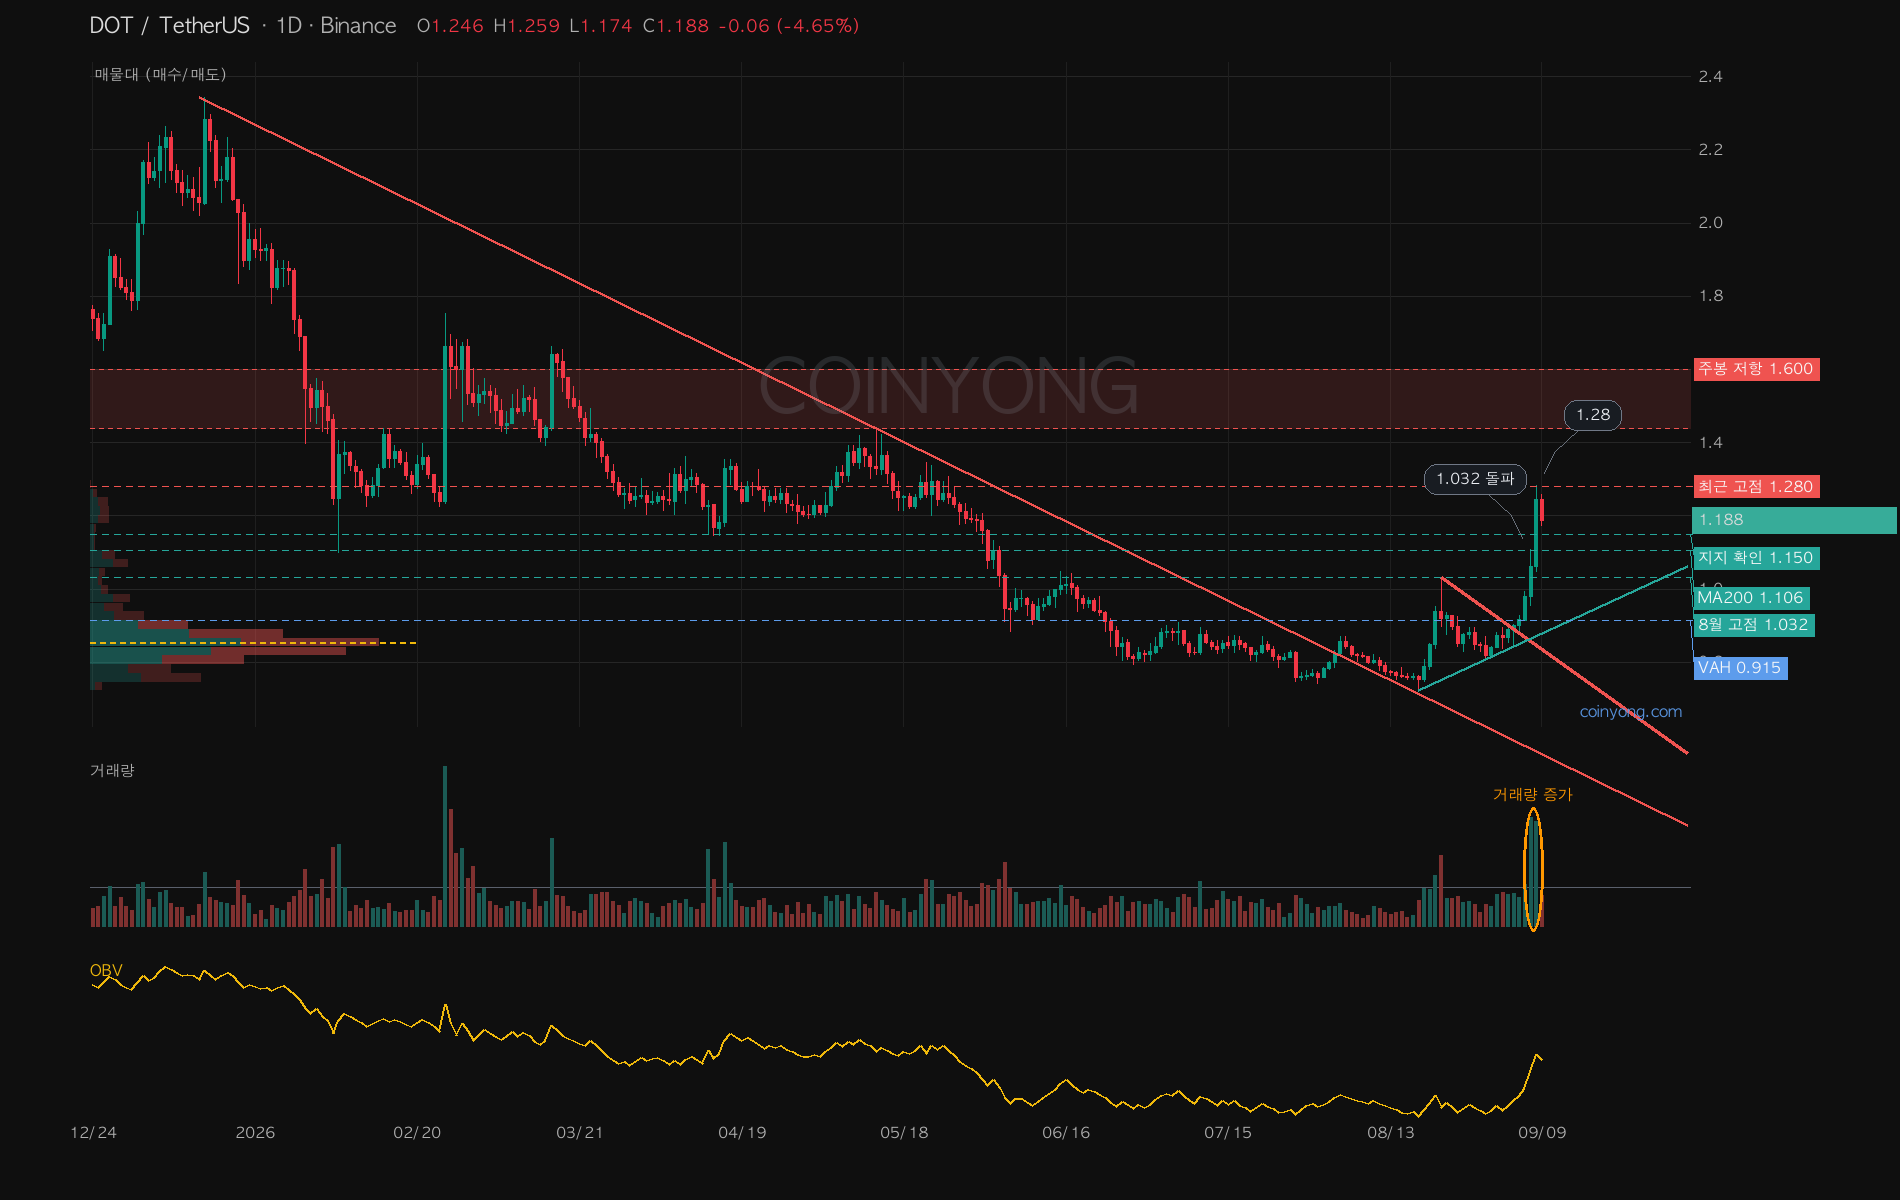Click the 1.4 price axis label
The height and width of the screenshot is (1200, 1900).
[1710, 442]
